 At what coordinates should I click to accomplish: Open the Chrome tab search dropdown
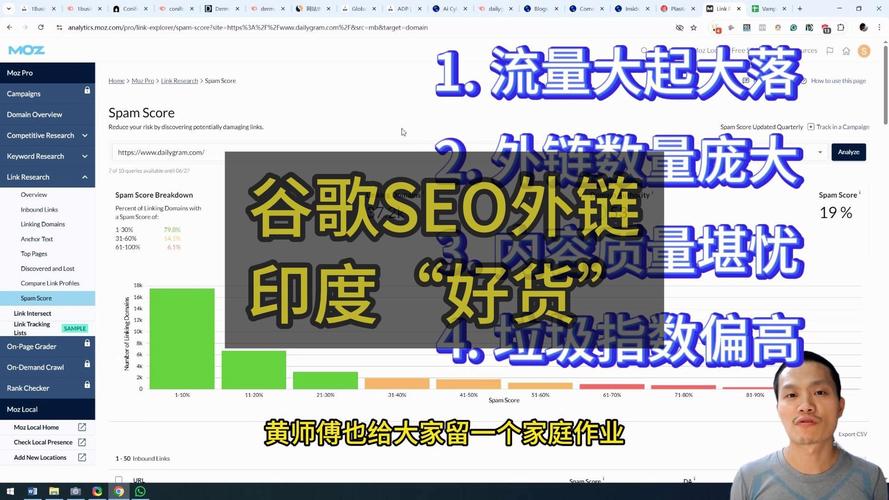click(x=9, y=9)
